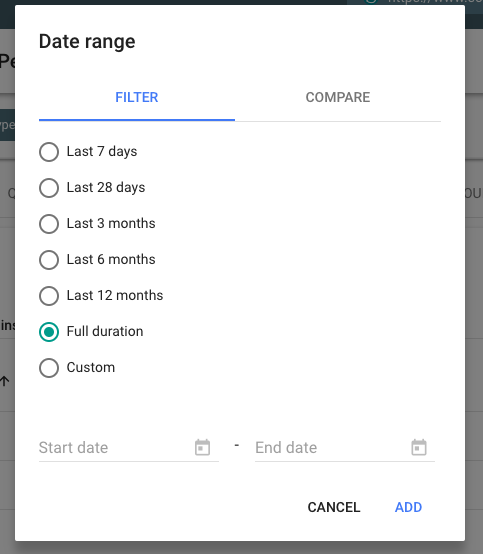The width and height of the screenshot is (483, 554).
Task: Focus the End date input field
Action: click(x=345, y=448)
